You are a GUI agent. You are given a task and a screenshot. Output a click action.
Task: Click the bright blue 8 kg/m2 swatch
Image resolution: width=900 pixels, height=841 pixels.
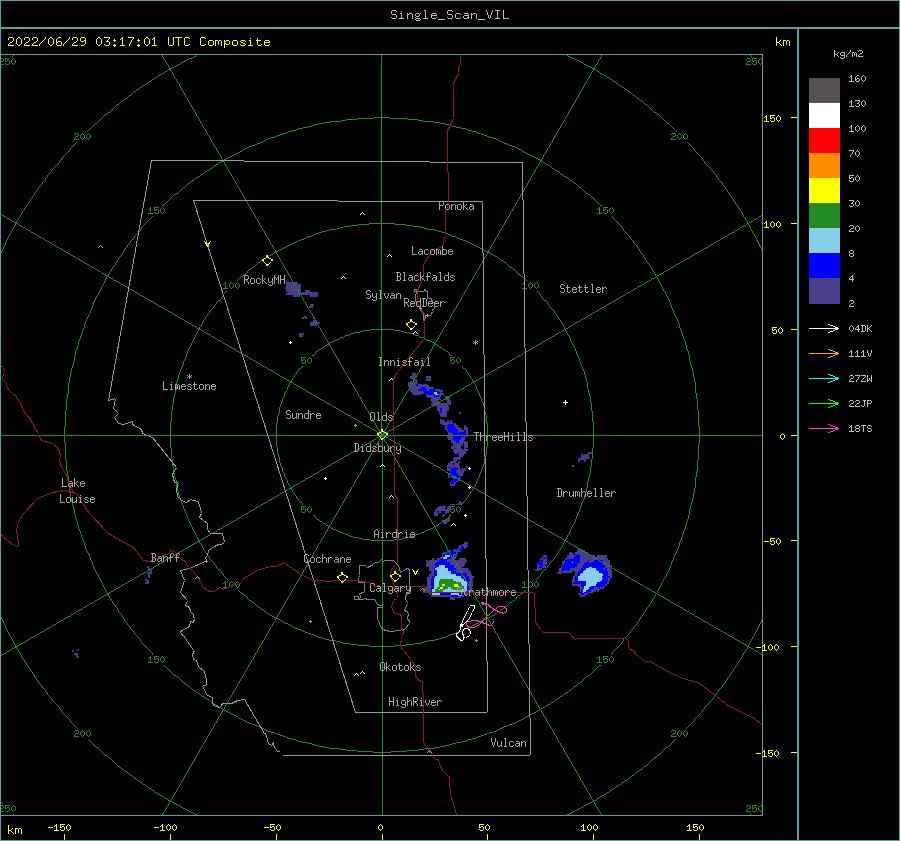point(824,265)
